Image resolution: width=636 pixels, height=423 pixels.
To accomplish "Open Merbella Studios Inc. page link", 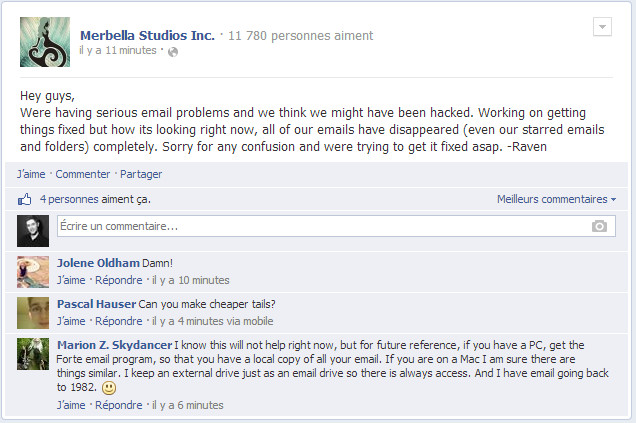I will 147,35.
